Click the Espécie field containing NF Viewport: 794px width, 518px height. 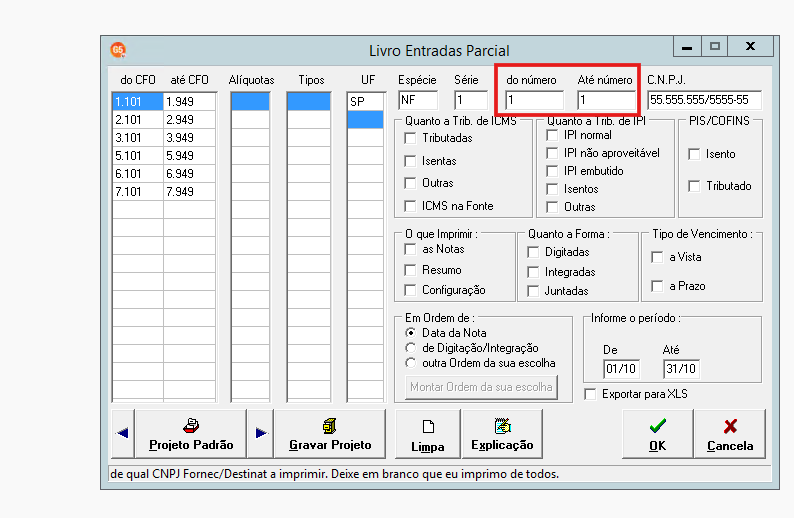(418, 100)
